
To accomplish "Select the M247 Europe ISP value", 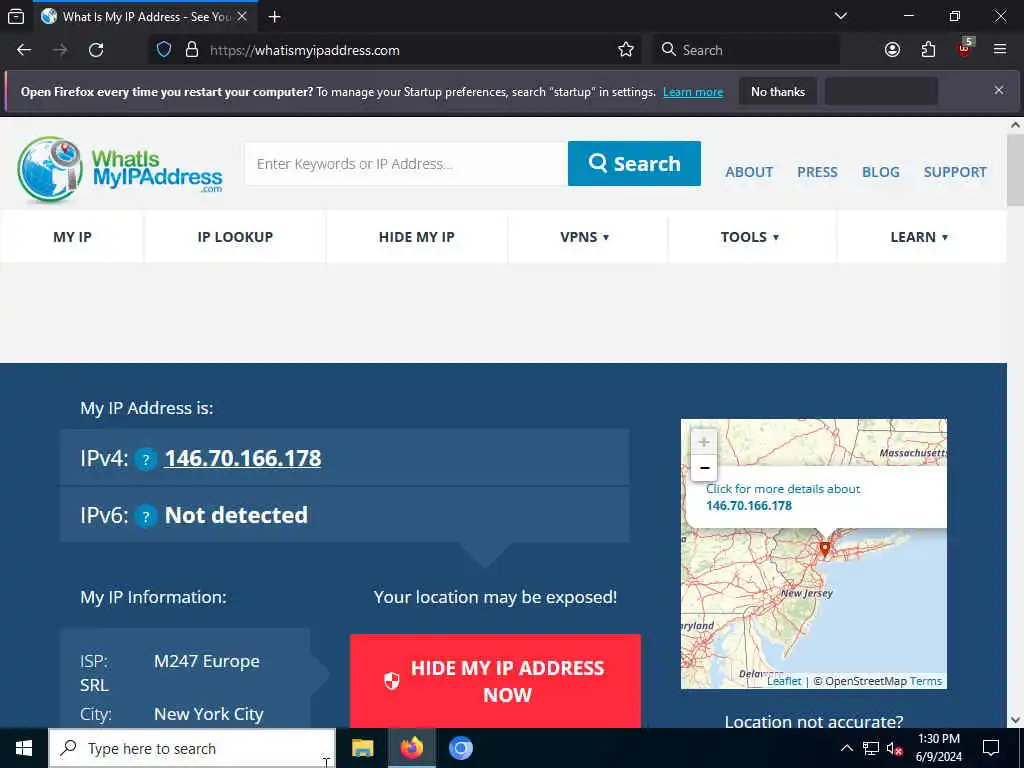I will coord(207,661).
